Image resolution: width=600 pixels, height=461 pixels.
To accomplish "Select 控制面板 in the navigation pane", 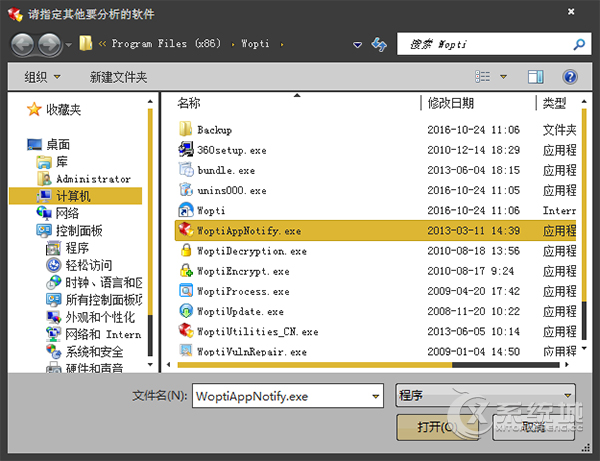I will 79,230.
